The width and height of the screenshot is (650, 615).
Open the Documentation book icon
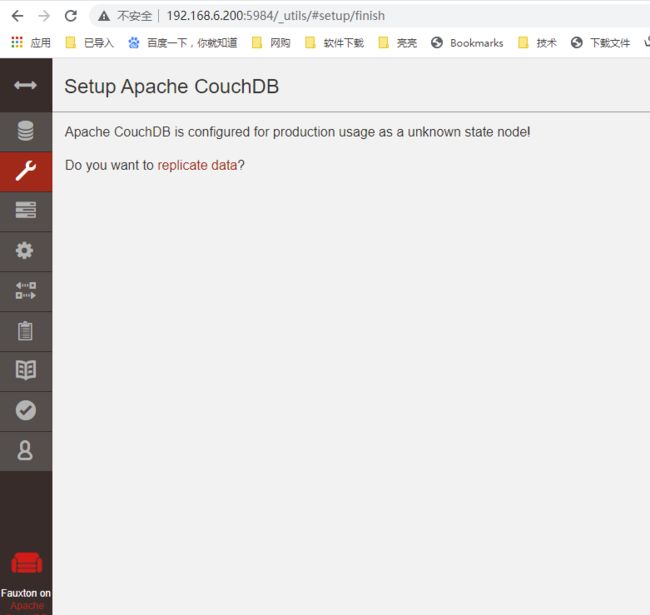pyautogui.click(x=26, y=370)
